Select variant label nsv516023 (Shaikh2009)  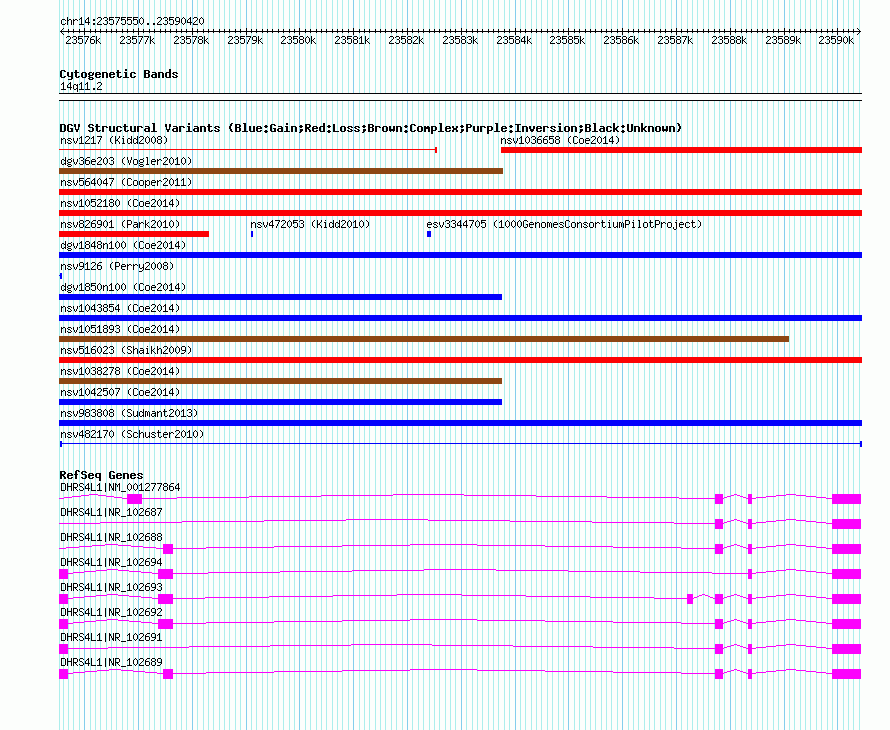tap(126, 350)
